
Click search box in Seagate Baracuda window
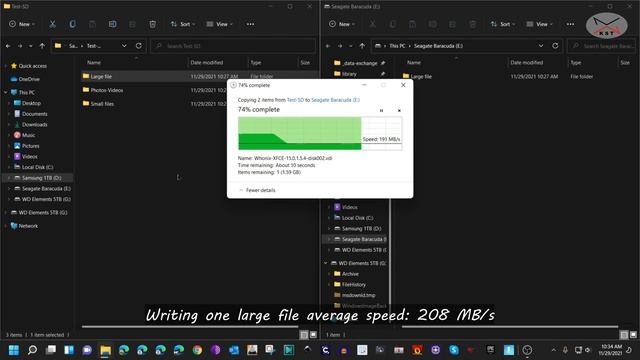pos(602,46)
